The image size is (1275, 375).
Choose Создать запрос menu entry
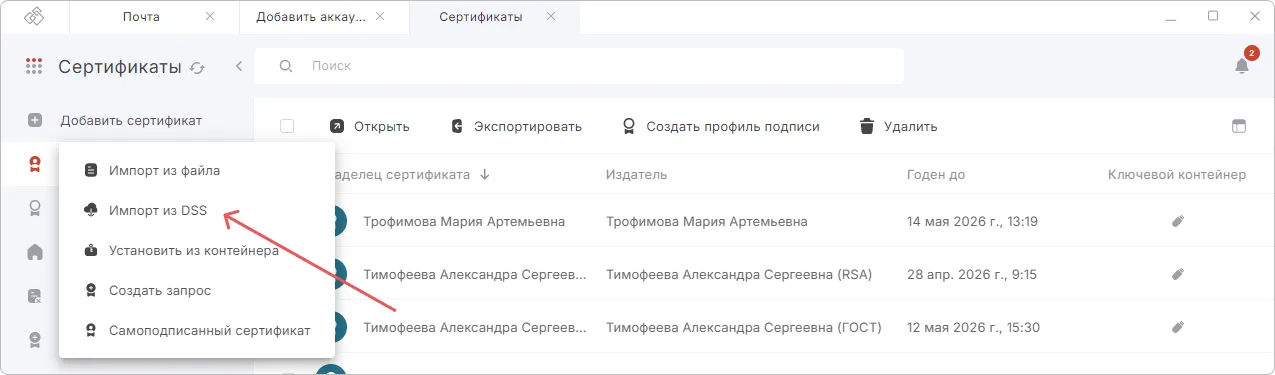(160, 290)
